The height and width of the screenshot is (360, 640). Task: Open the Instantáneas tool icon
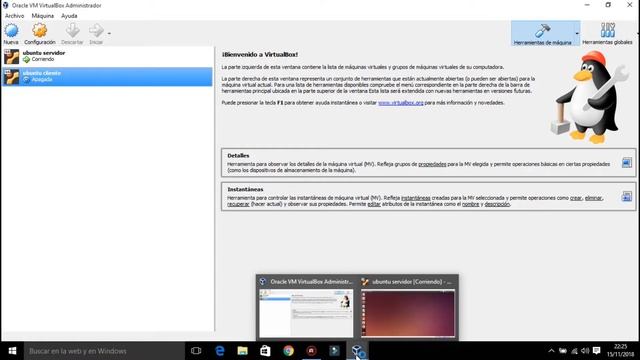click(x=627, y=197)
